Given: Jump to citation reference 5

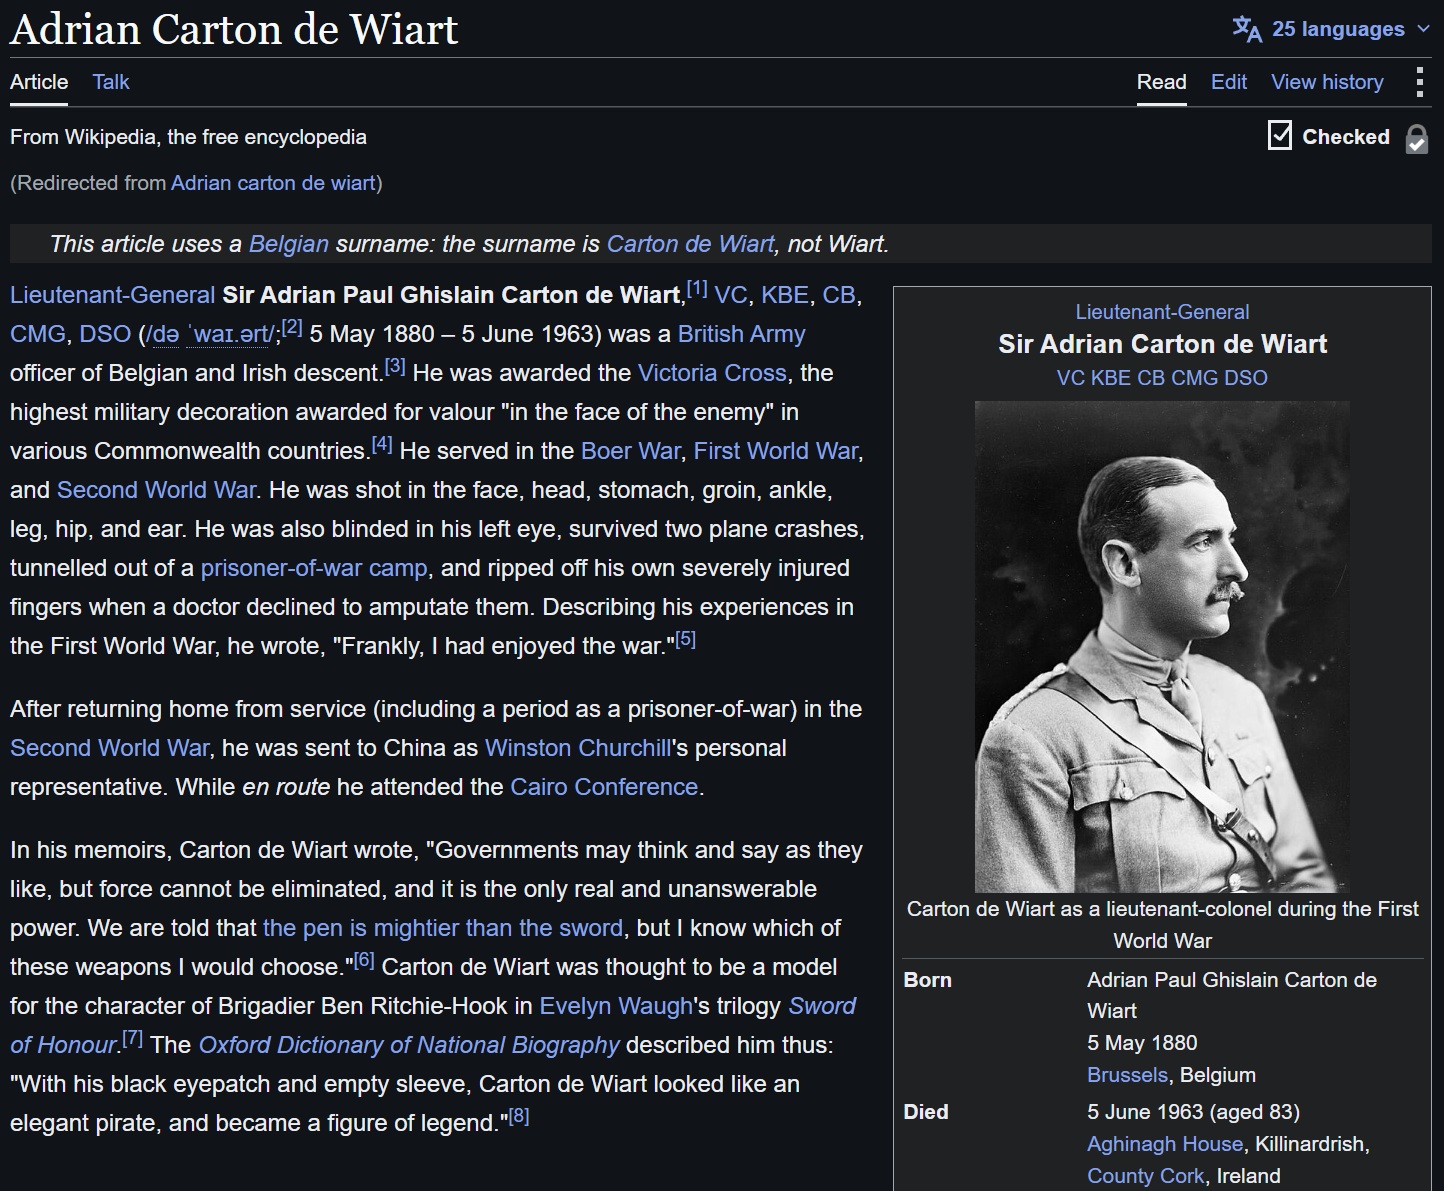Looking at the screenshot, I should [685, 639].
